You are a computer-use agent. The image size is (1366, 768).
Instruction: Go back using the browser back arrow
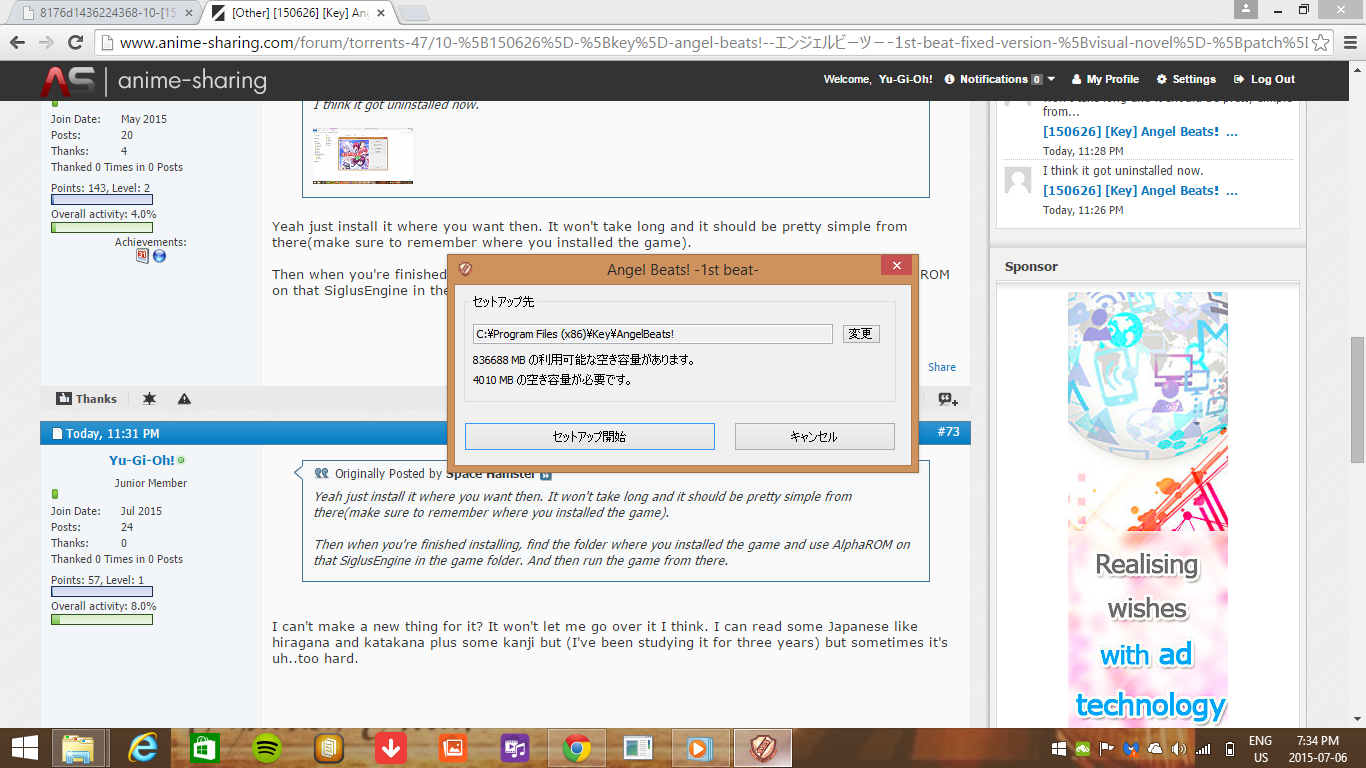(x=18, y=43)
